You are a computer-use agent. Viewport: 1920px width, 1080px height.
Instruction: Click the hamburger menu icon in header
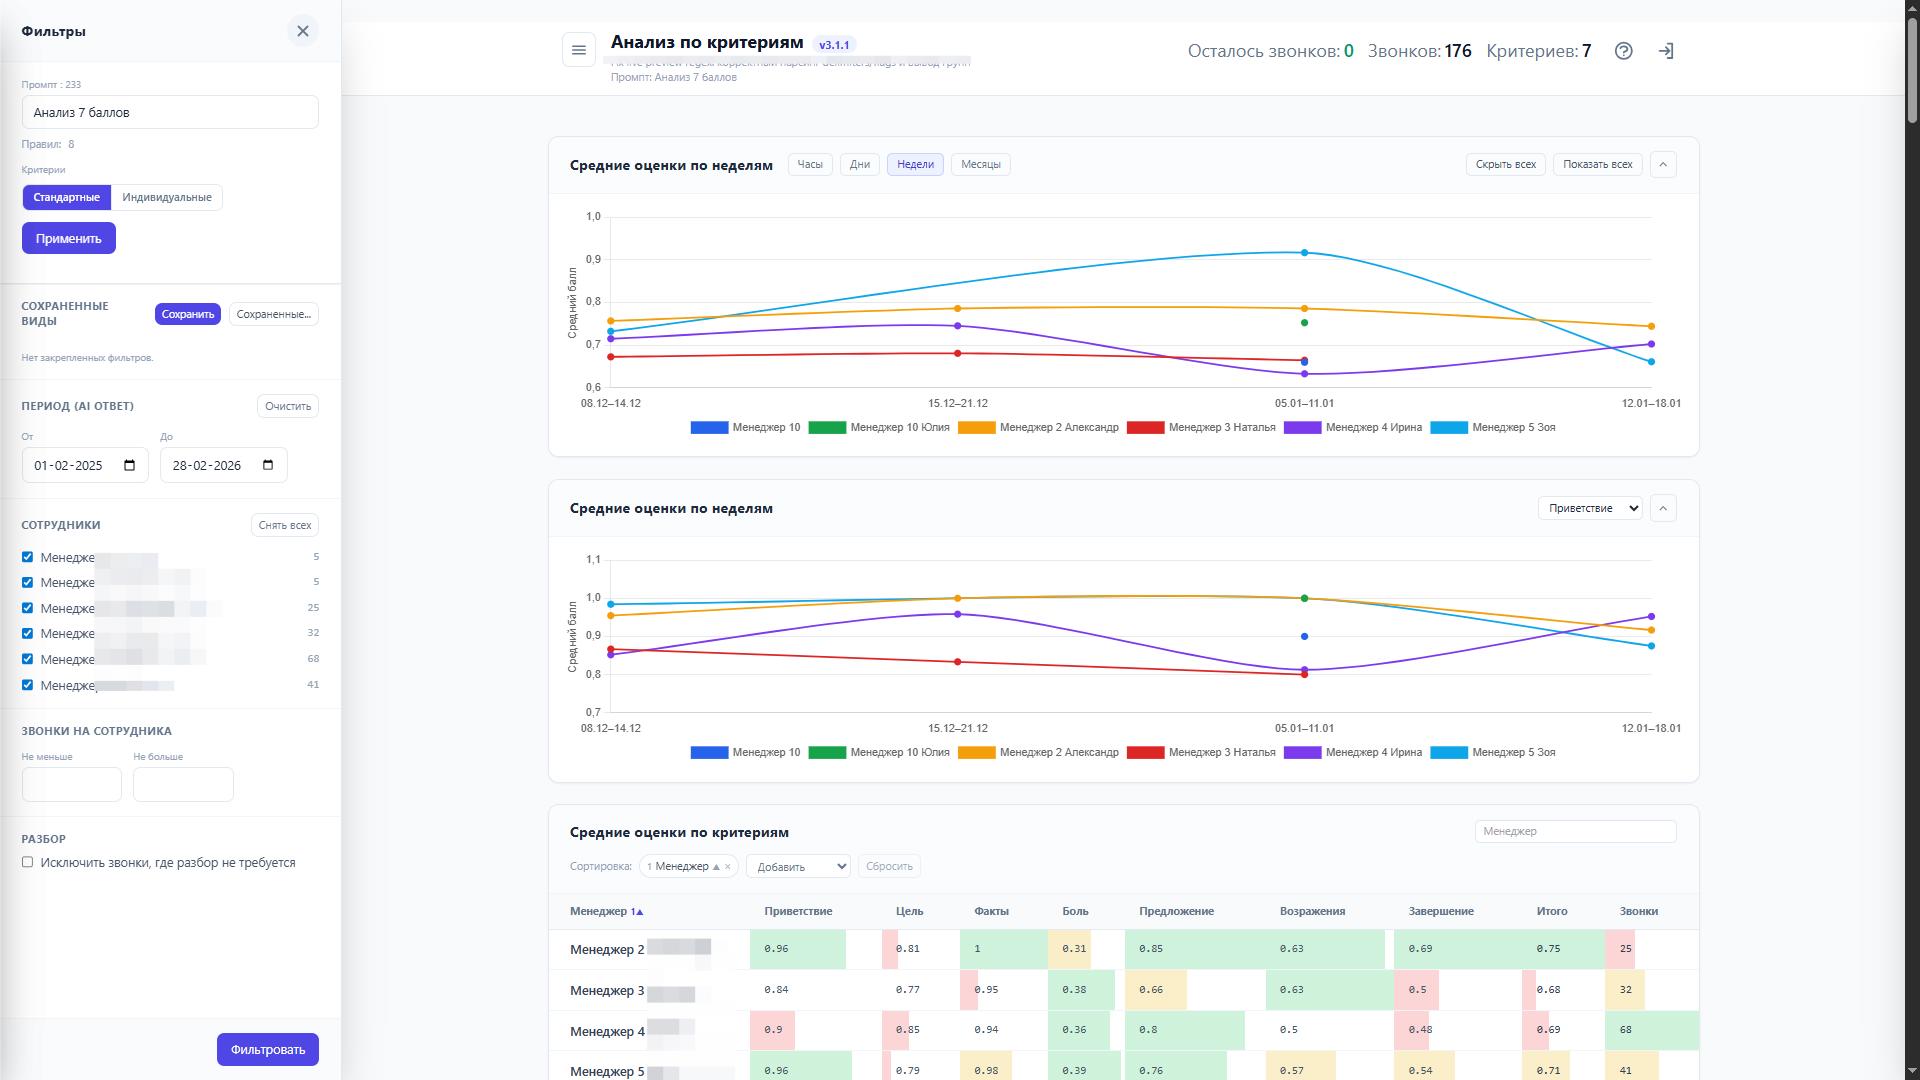click(578, 50)
